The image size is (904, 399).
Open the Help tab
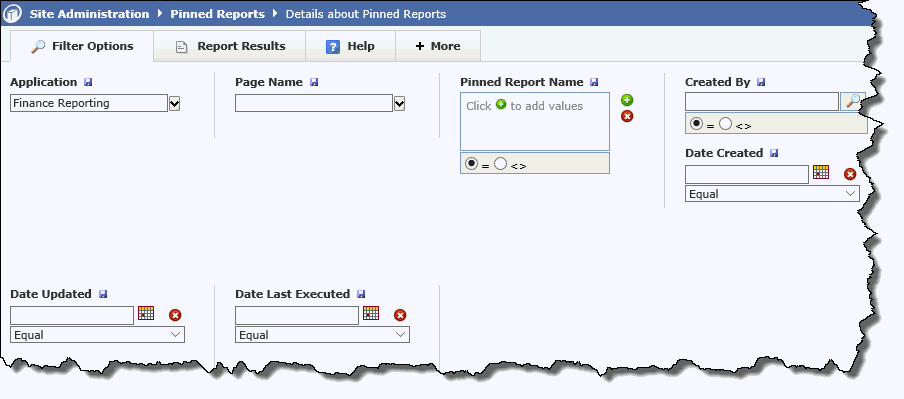point(351,46)
